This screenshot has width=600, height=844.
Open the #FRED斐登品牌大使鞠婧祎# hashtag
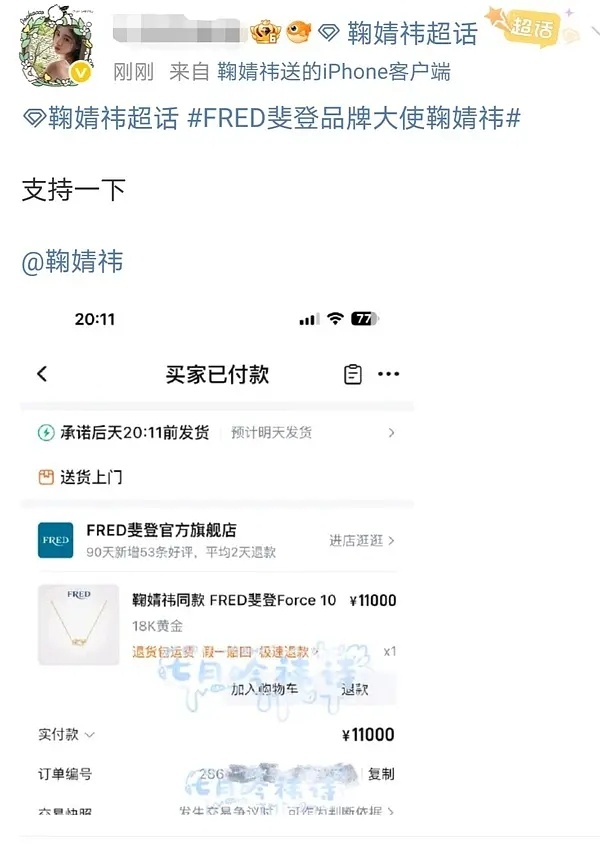(354, 118)
